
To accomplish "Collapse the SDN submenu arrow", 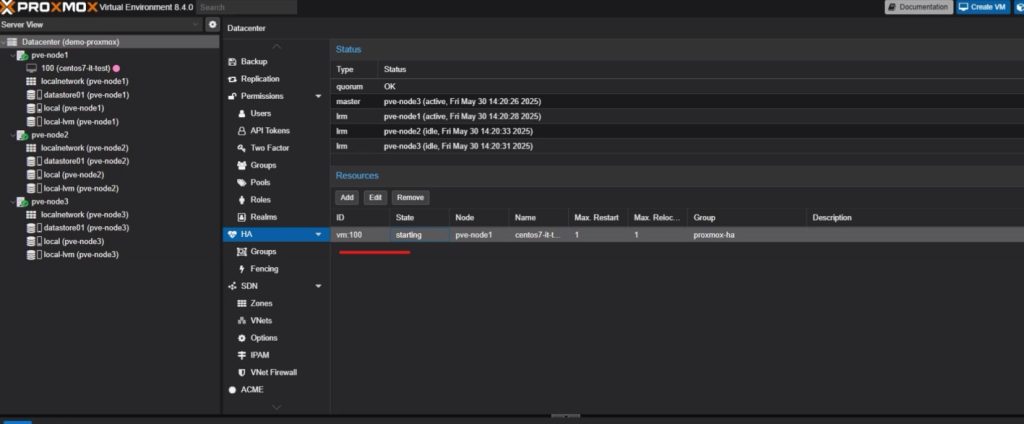I will (x=319, y=286).
